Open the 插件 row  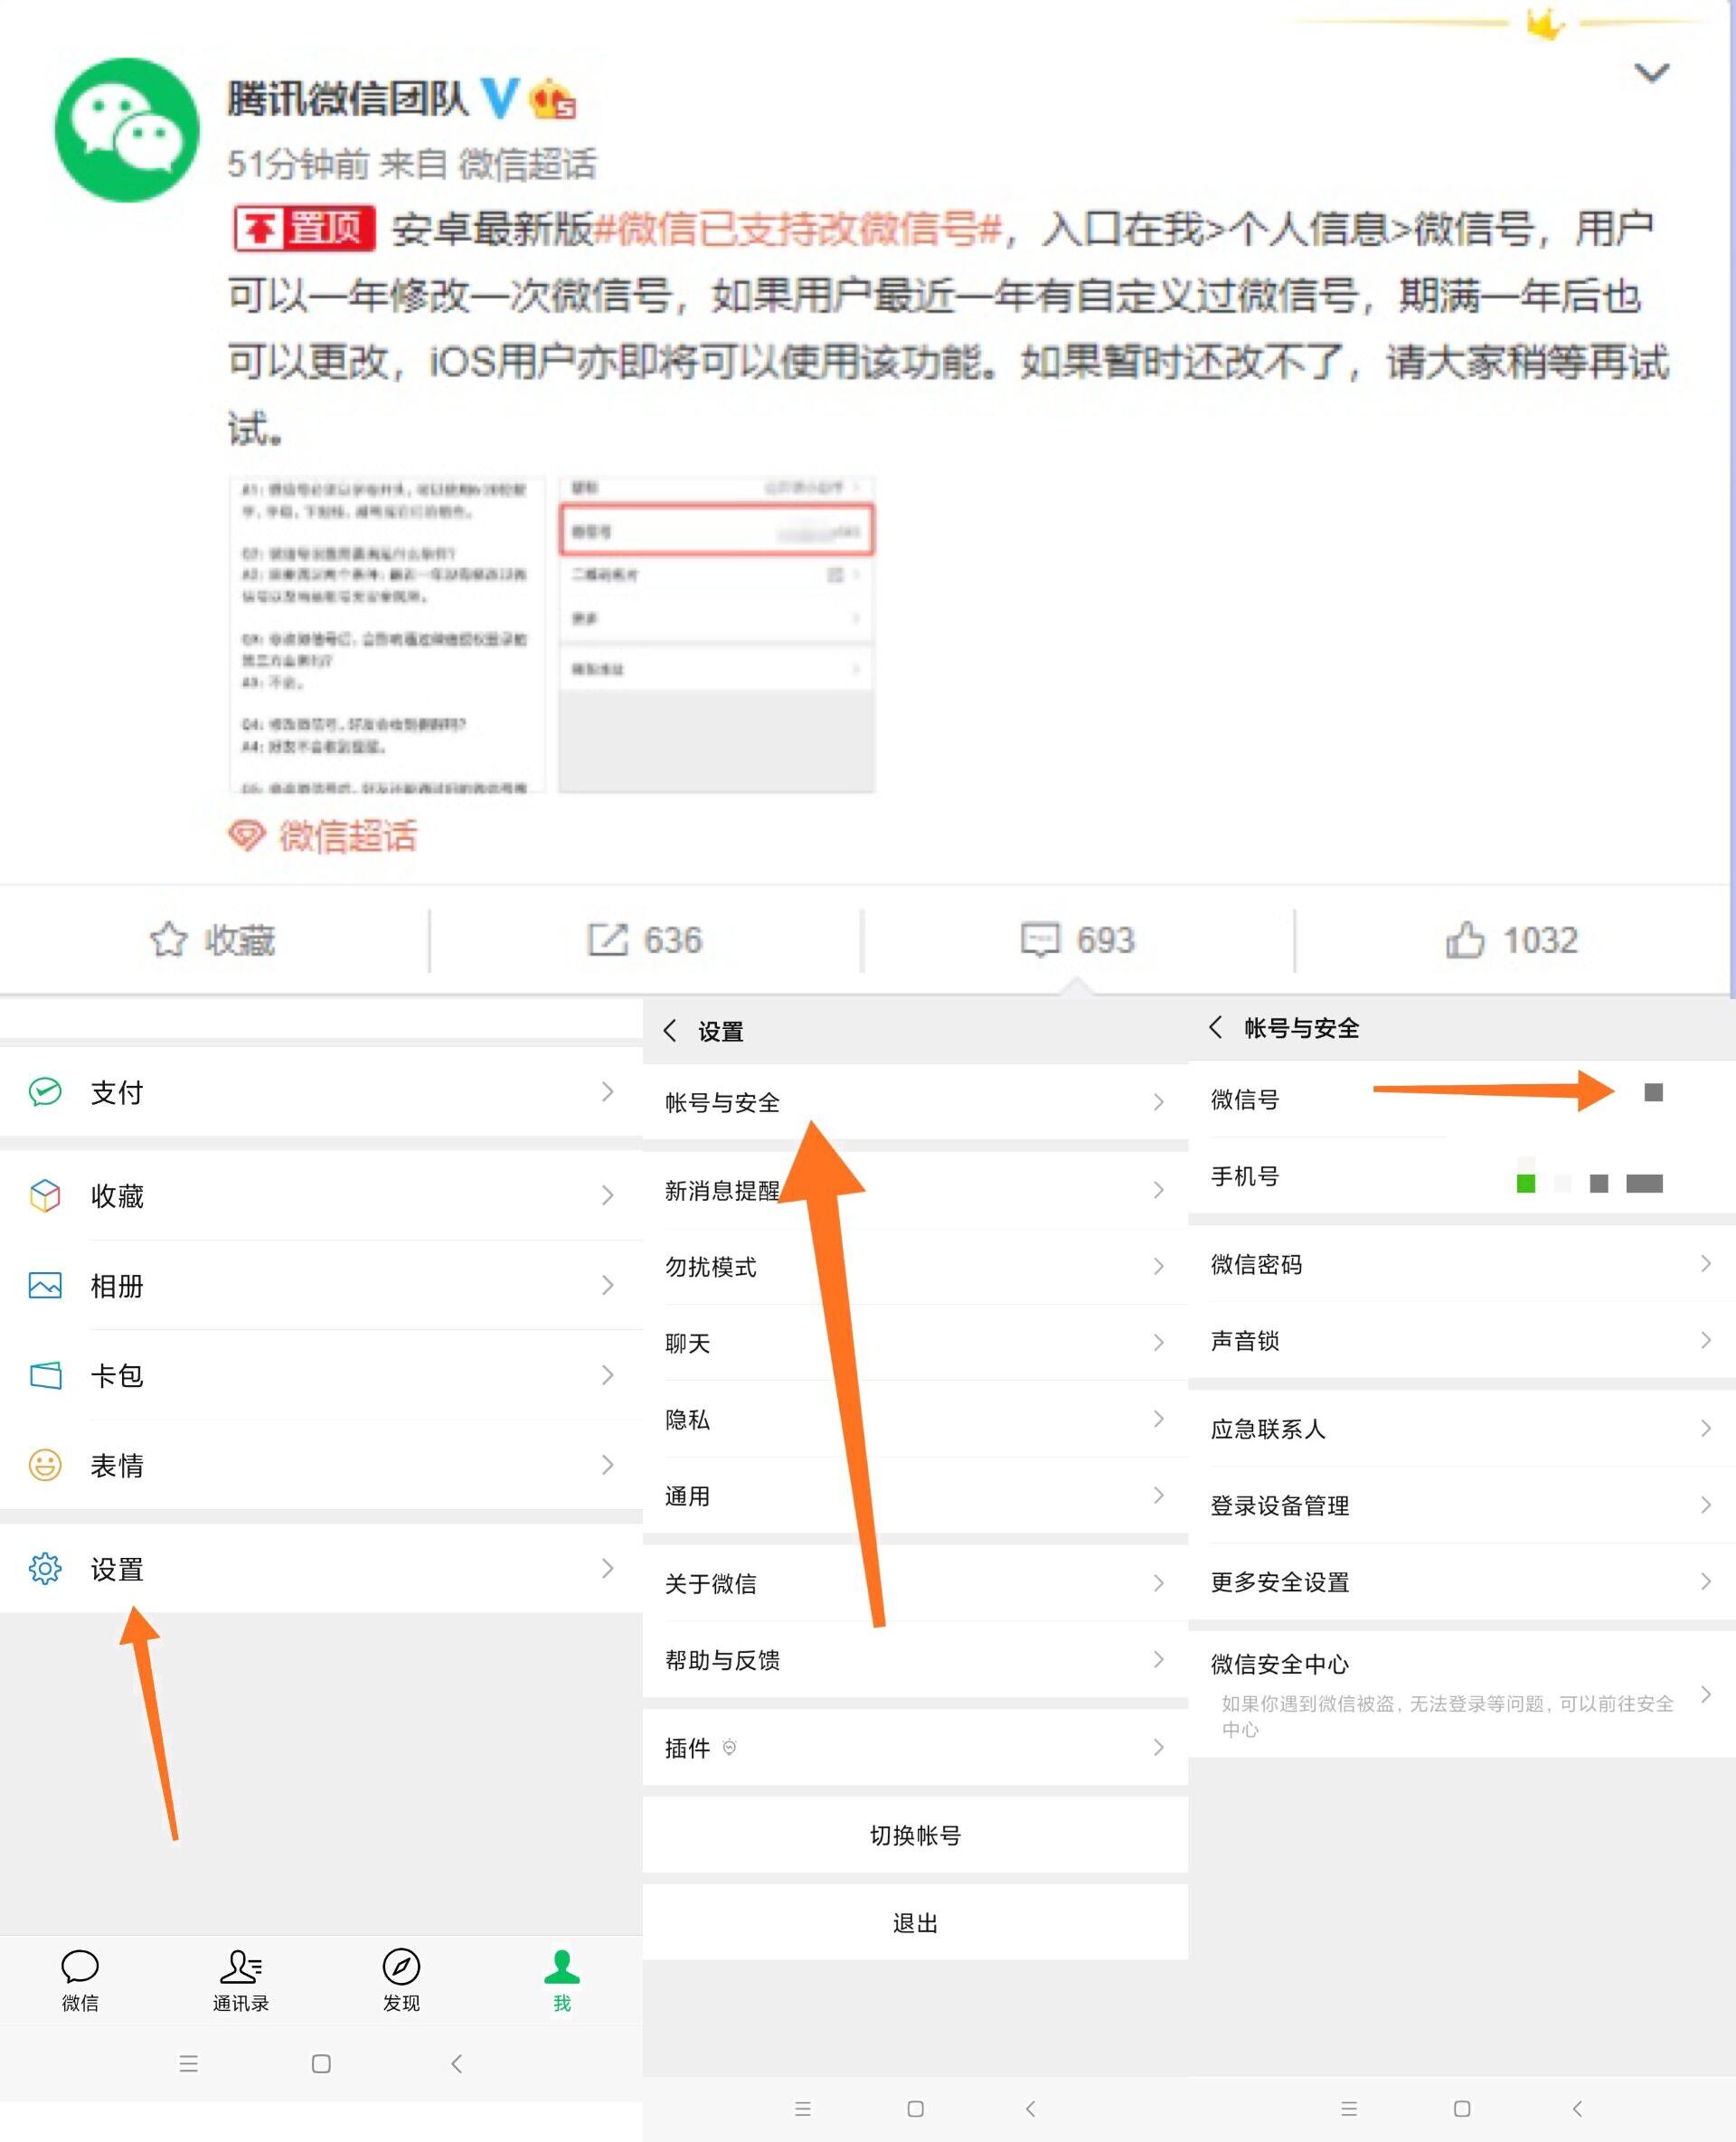[x=915, y=1747]
